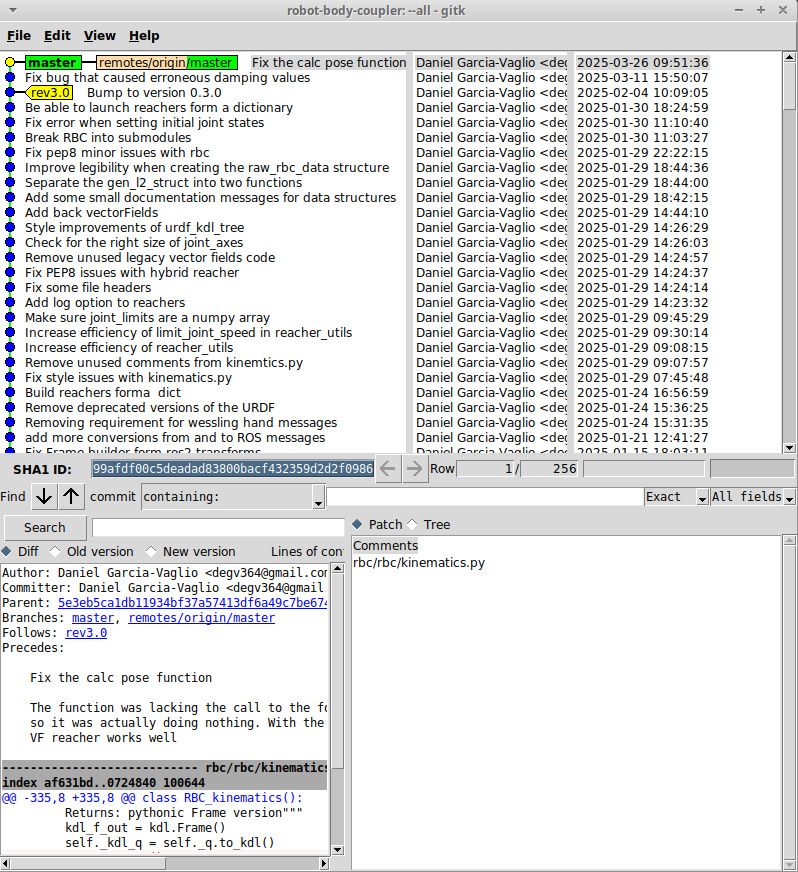Click the SHA1 ID input field
Image resolution: width=798 pixels, height=872 pixels.
click(232, 468)
